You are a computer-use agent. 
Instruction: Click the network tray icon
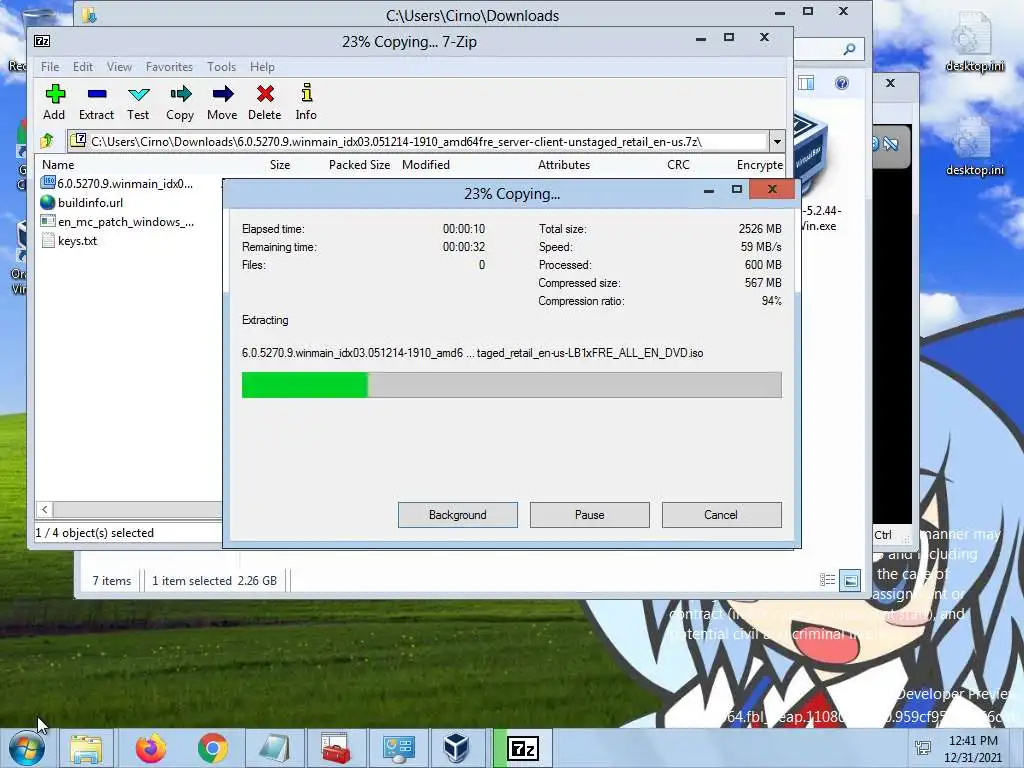[x=922, y=748]
